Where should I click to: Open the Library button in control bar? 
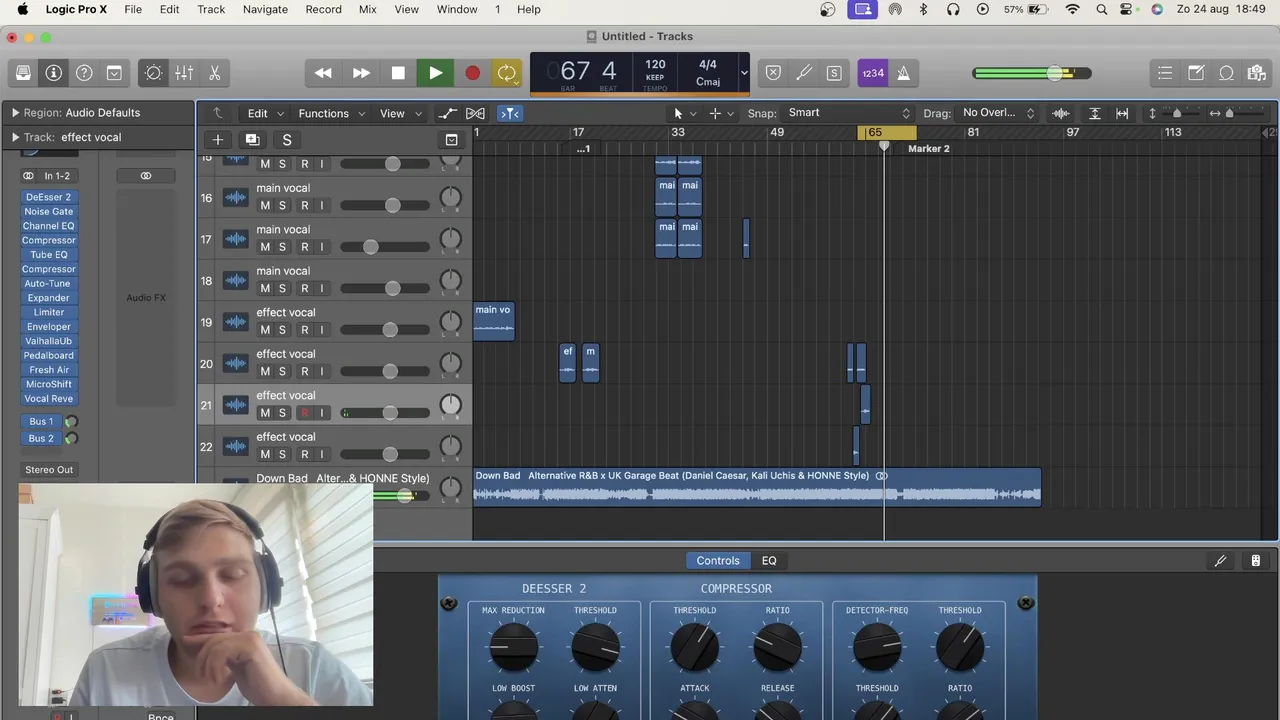(23, 73)
